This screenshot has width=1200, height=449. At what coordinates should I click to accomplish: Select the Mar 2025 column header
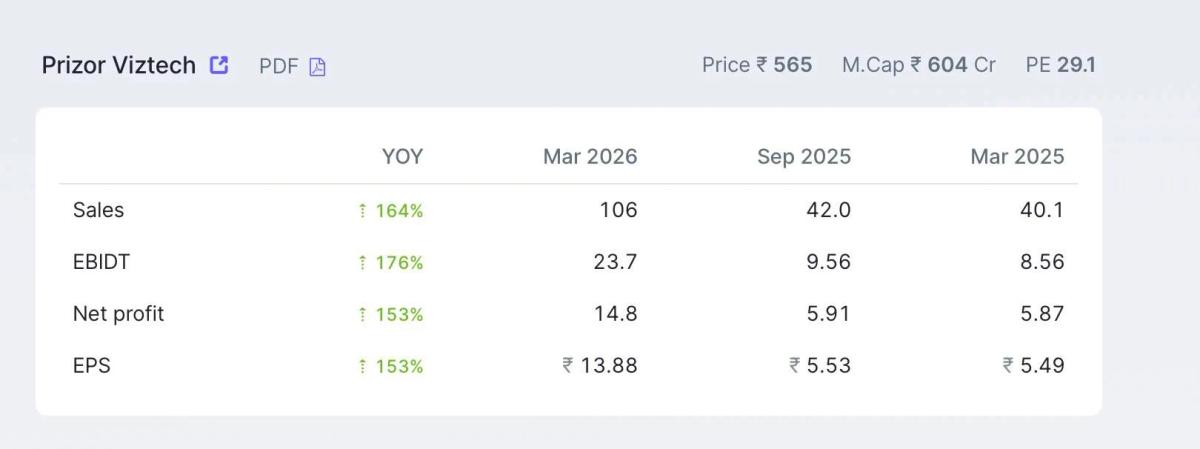[x=1017, y=156]
